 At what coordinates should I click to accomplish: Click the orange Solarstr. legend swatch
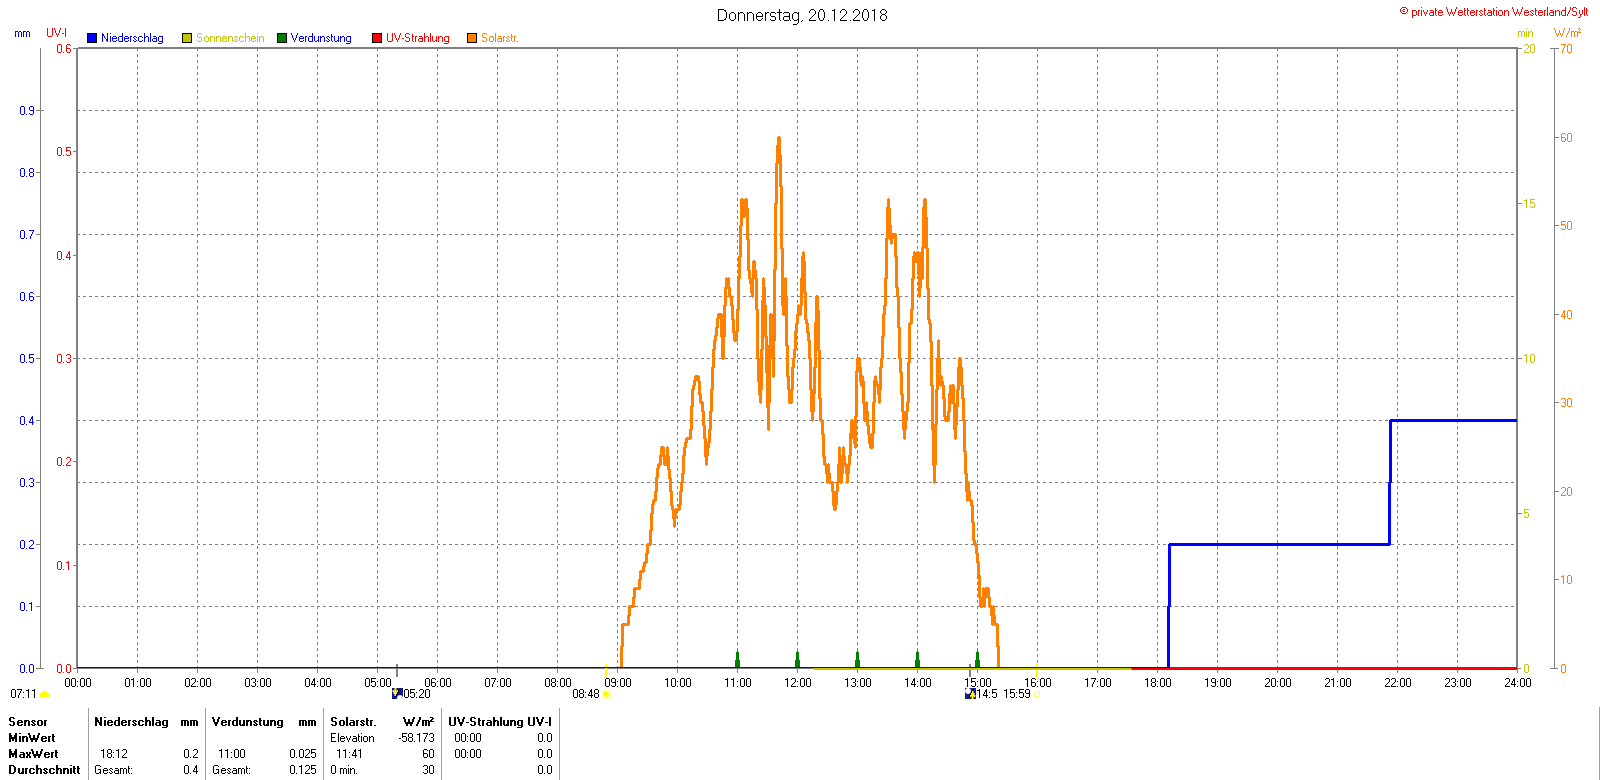[472, 38]
